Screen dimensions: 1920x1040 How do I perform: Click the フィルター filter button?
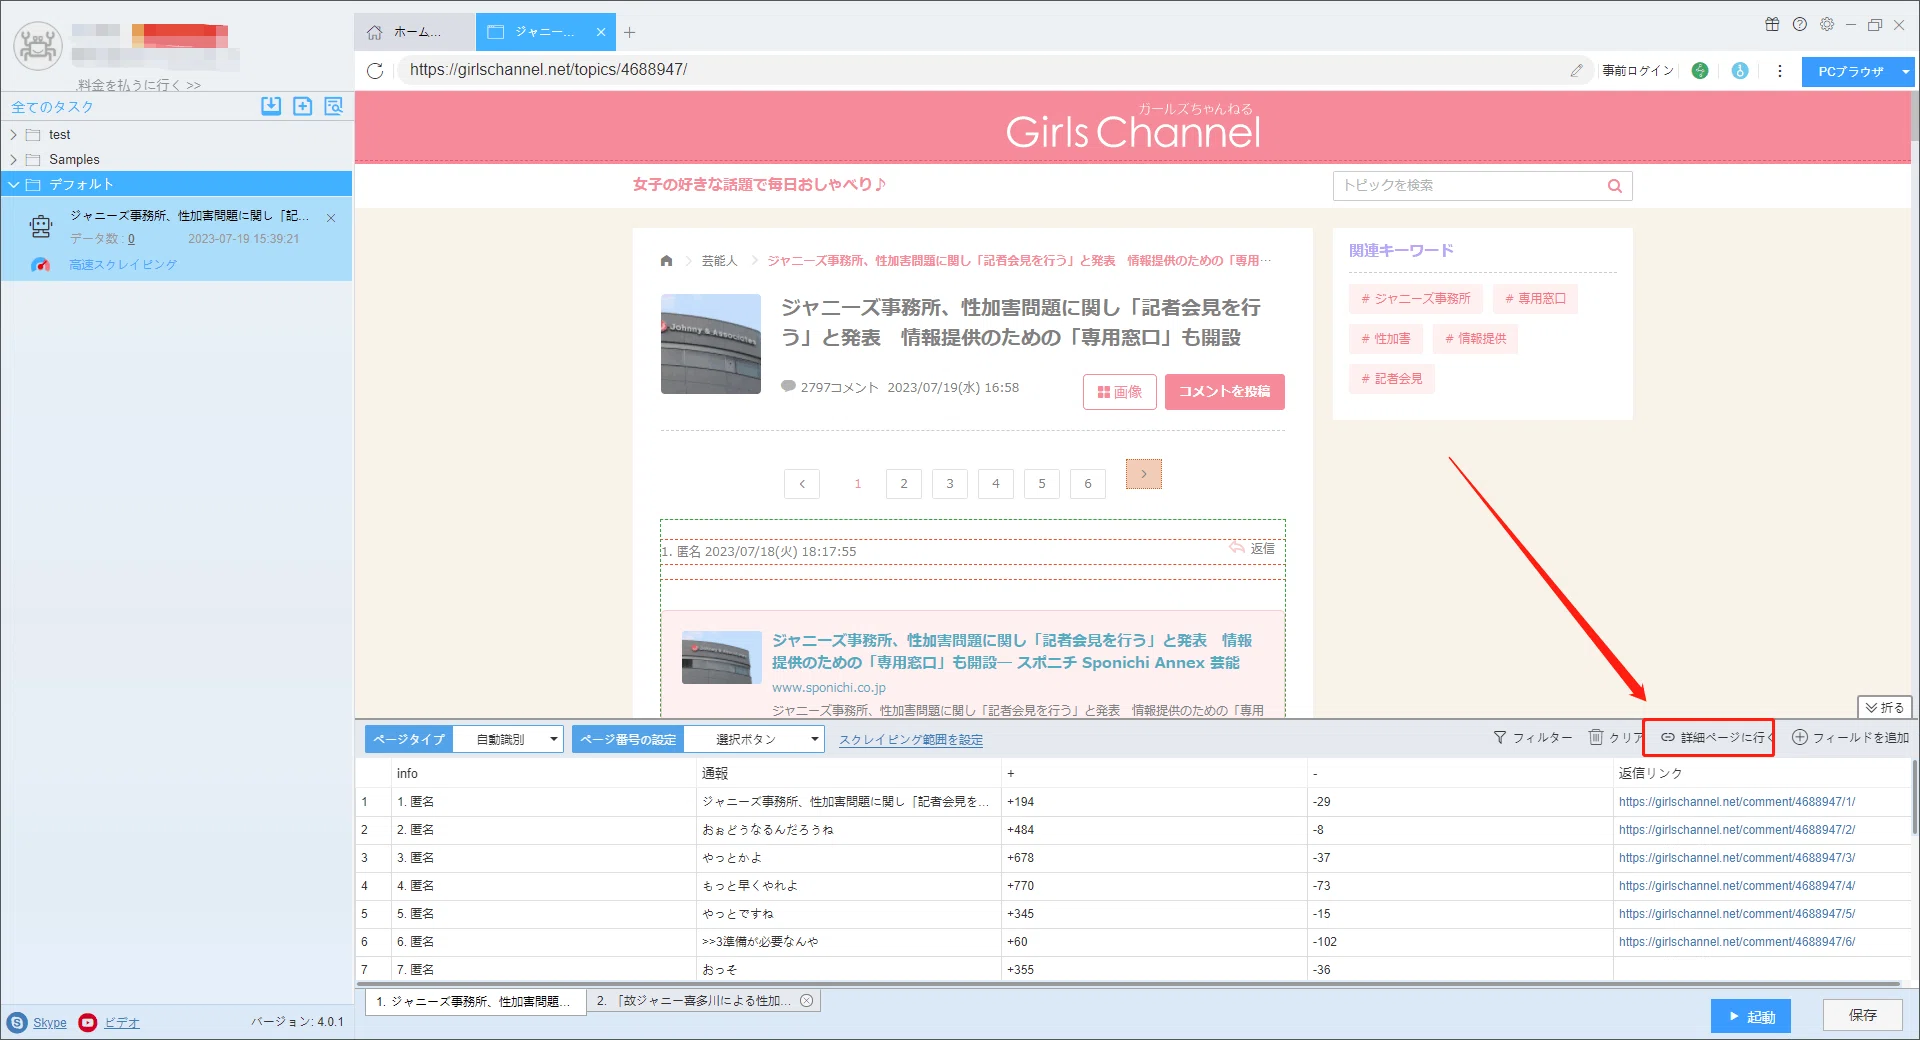(x=1533, y=738)
